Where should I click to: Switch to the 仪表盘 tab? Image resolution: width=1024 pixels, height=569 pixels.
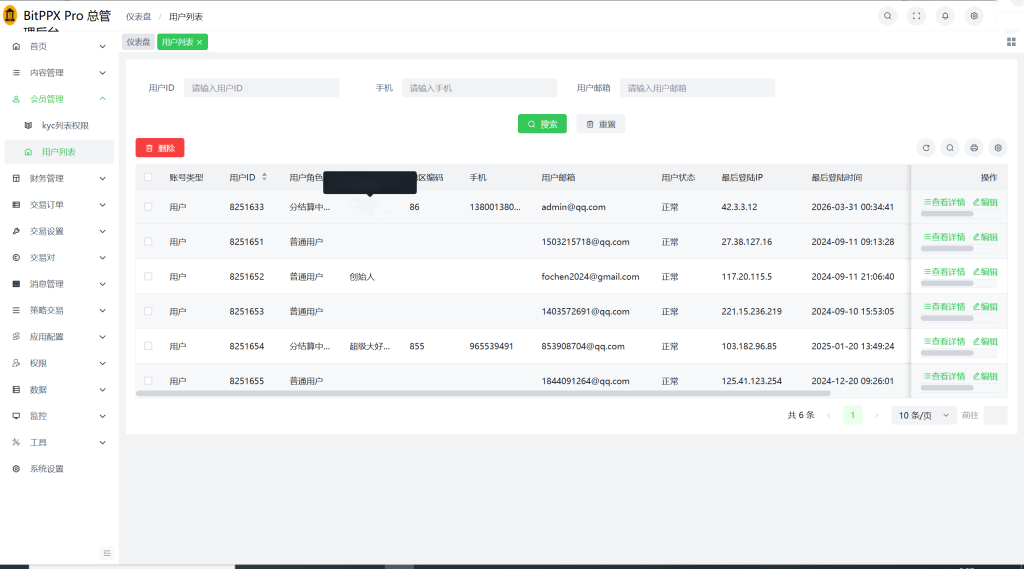pos(138,42)
